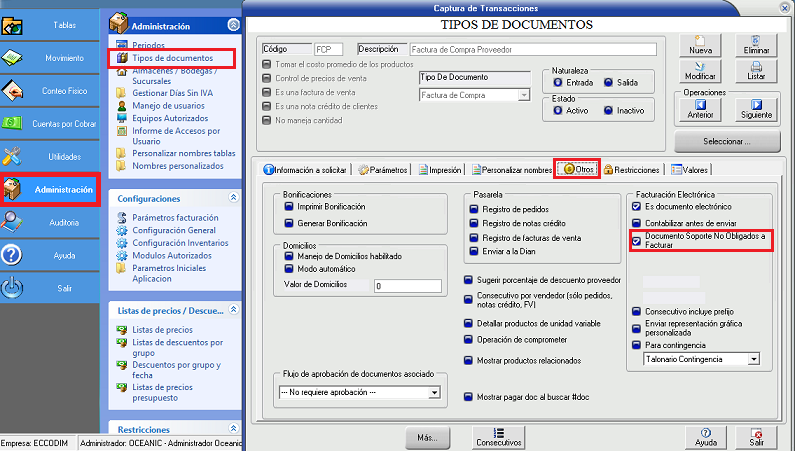Switch to the Parámetros tab
795x451 pixels.
(383, 170)
